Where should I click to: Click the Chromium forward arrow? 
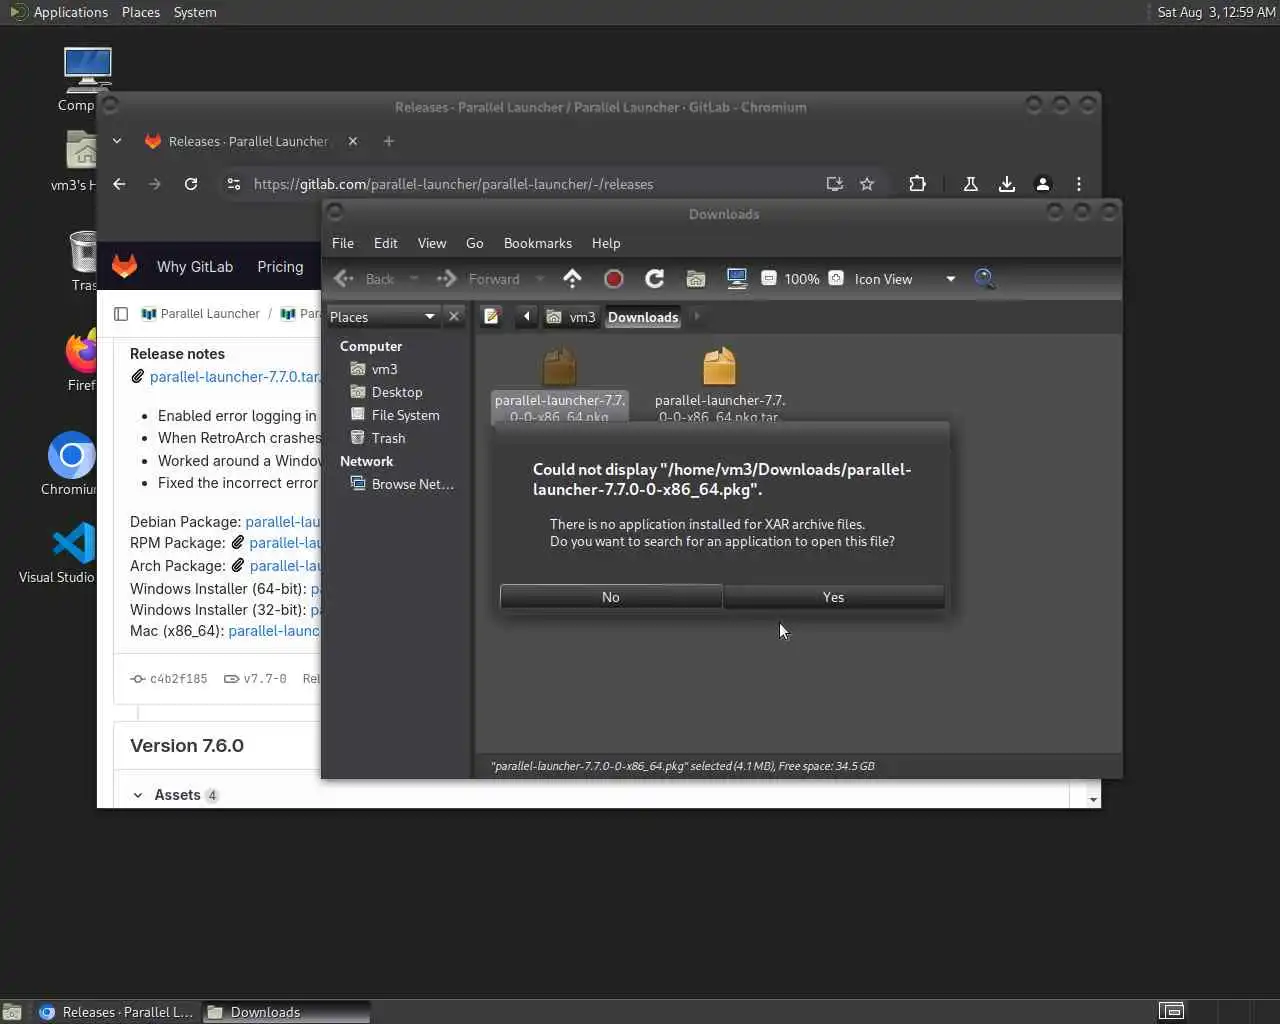pos(154,184)
